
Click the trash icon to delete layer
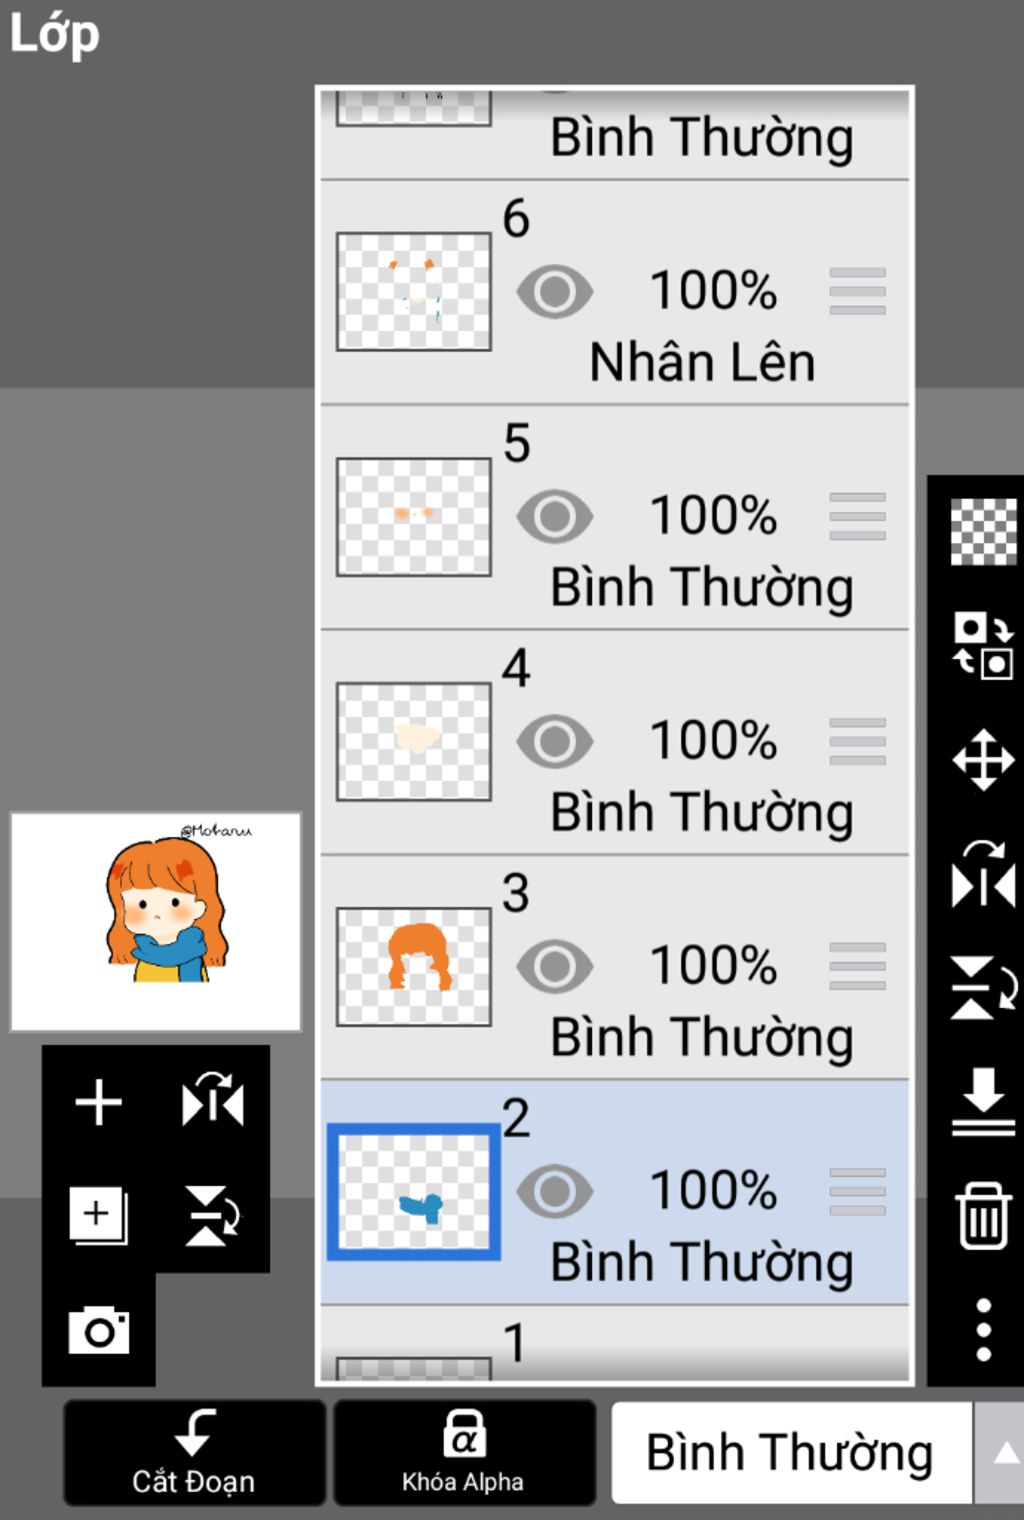click(x=983, y=1215)
